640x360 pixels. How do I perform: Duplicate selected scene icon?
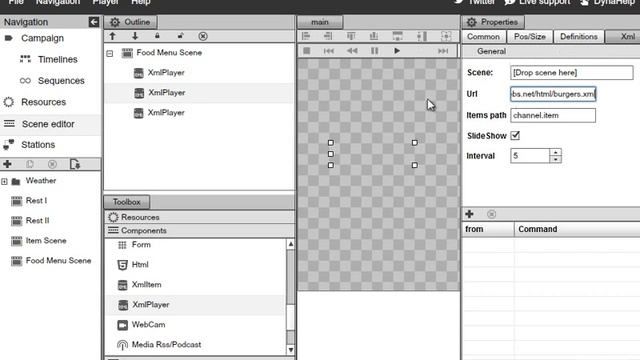tap(30, 164)
